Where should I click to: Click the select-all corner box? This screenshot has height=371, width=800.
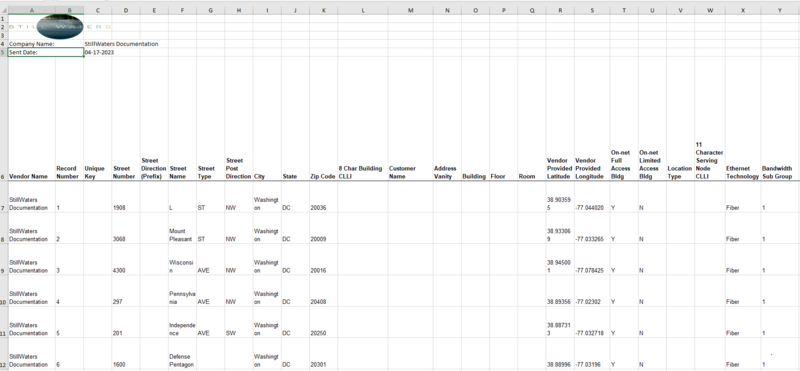click(4, 10)
